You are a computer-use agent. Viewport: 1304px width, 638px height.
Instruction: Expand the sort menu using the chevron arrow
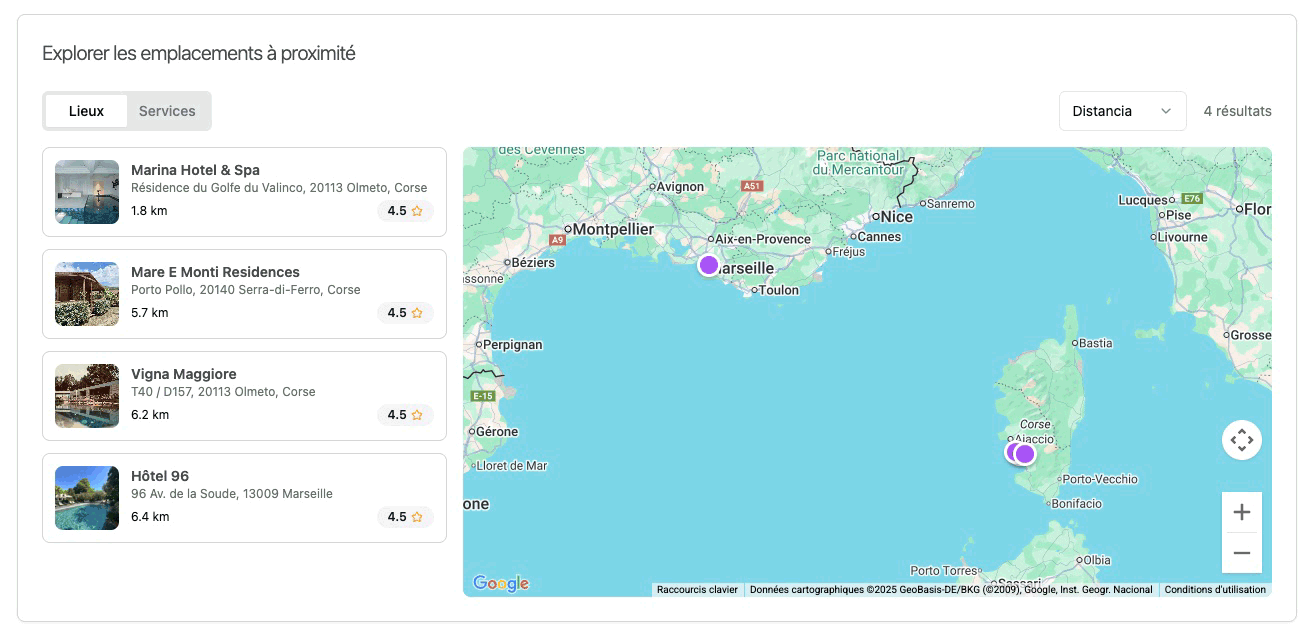pos(1165,111)
